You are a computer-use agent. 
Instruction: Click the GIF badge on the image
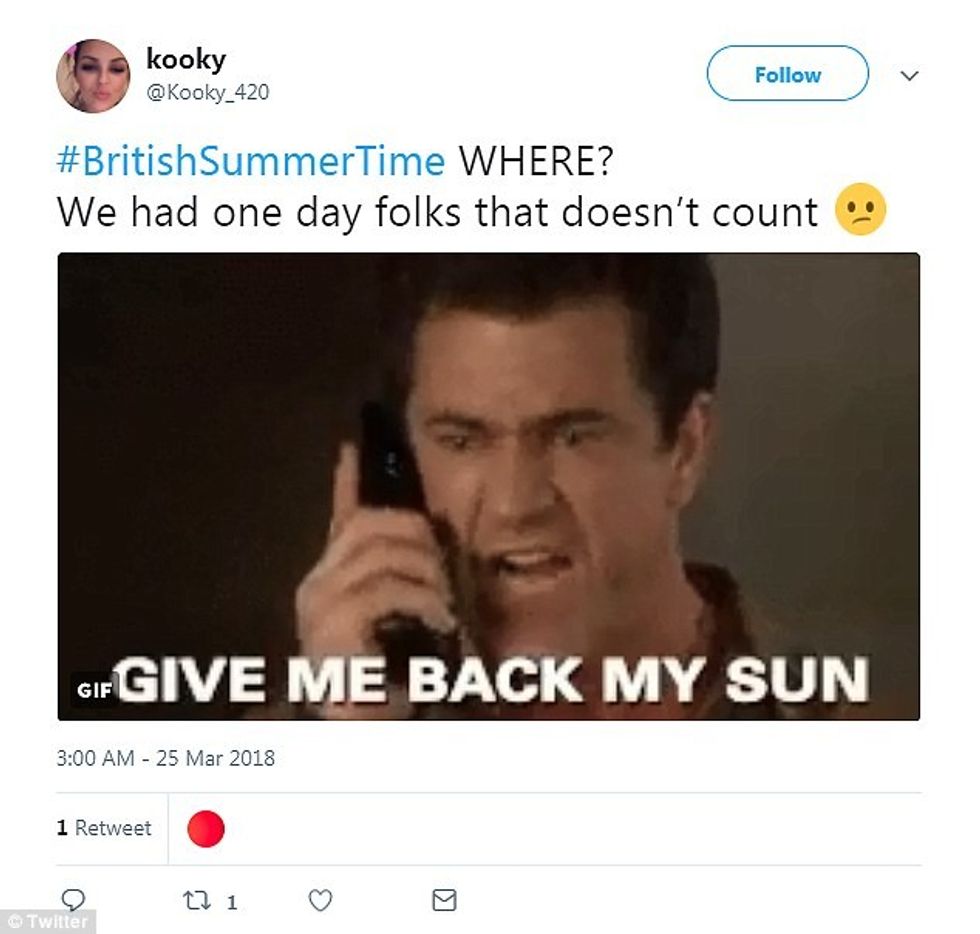point(94,690)
